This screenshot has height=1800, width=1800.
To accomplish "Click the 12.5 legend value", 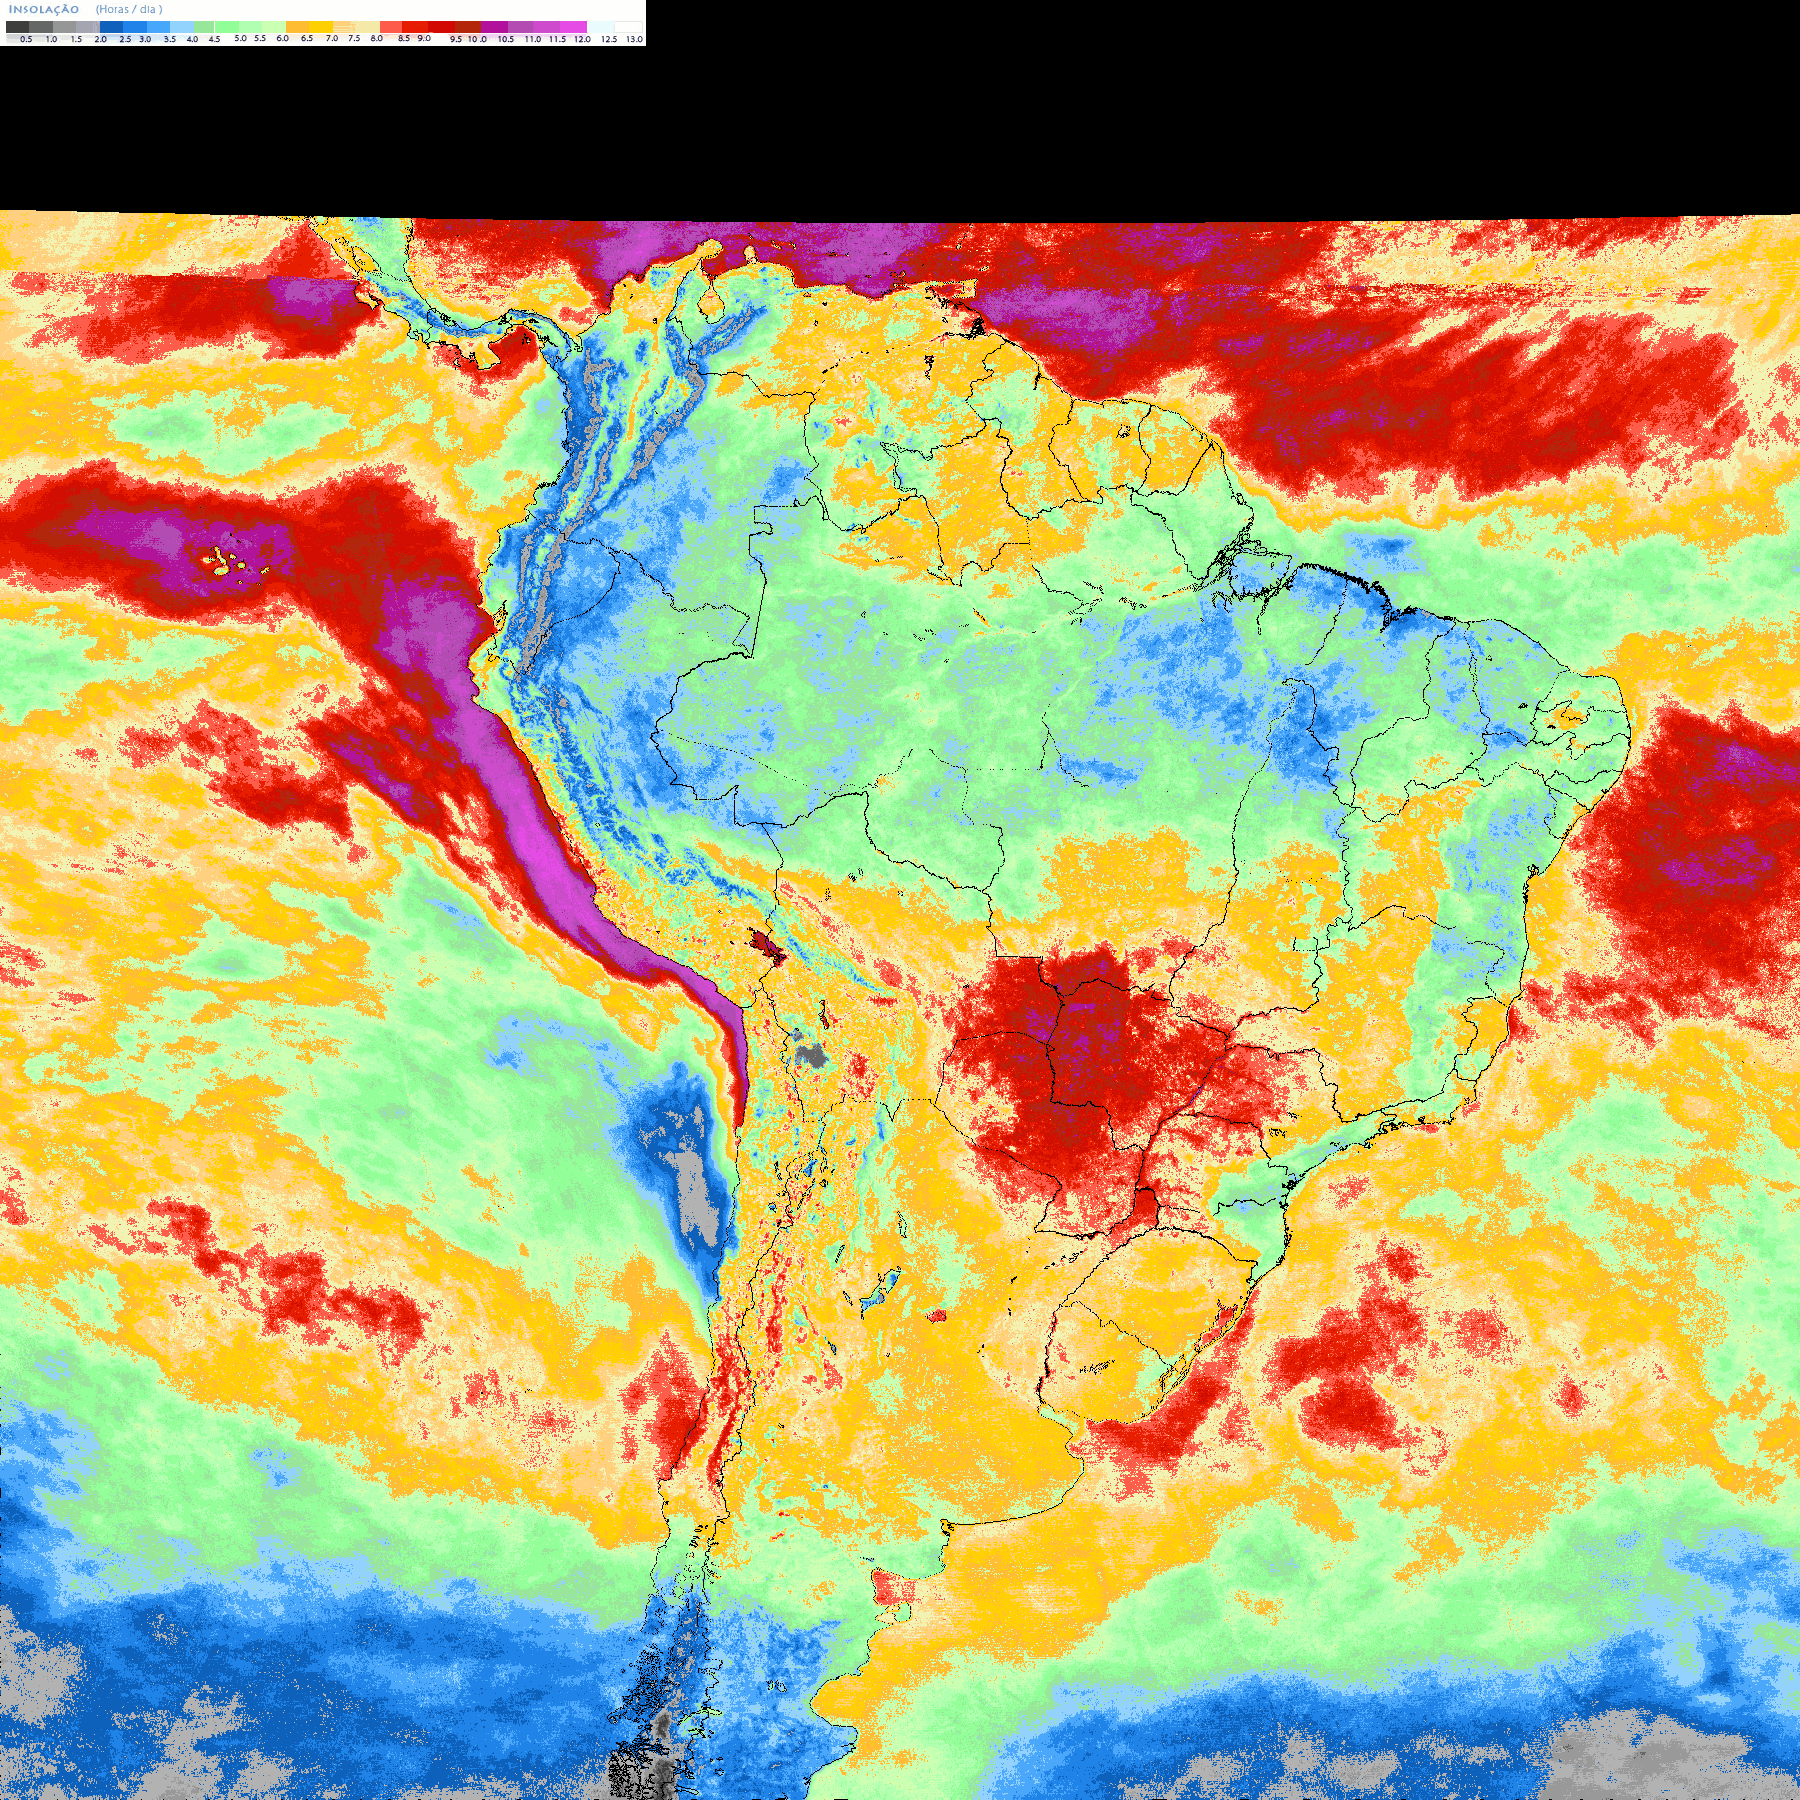I will click(609, 39).
